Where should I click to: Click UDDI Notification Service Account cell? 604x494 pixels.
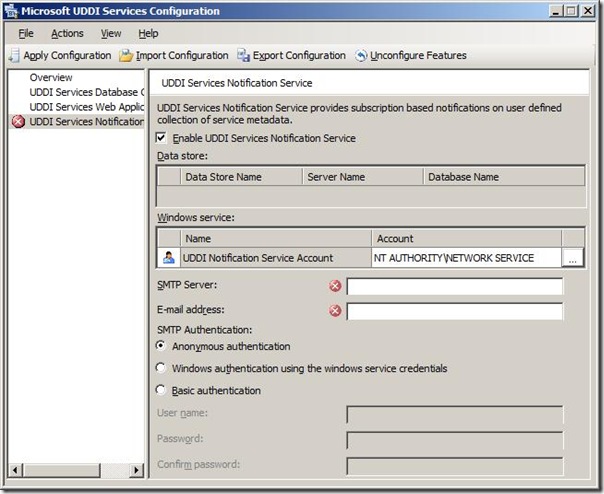(x=276, y=258)
